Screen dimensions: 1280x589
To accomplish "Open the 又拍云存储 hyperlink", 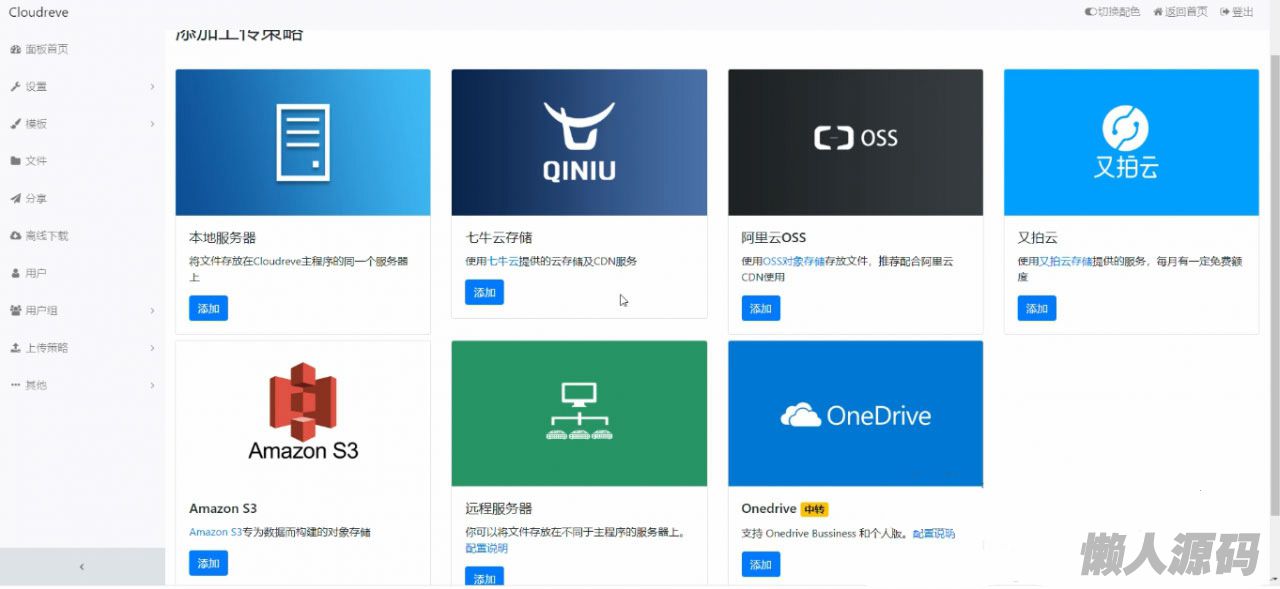I will click(1066, 261).
